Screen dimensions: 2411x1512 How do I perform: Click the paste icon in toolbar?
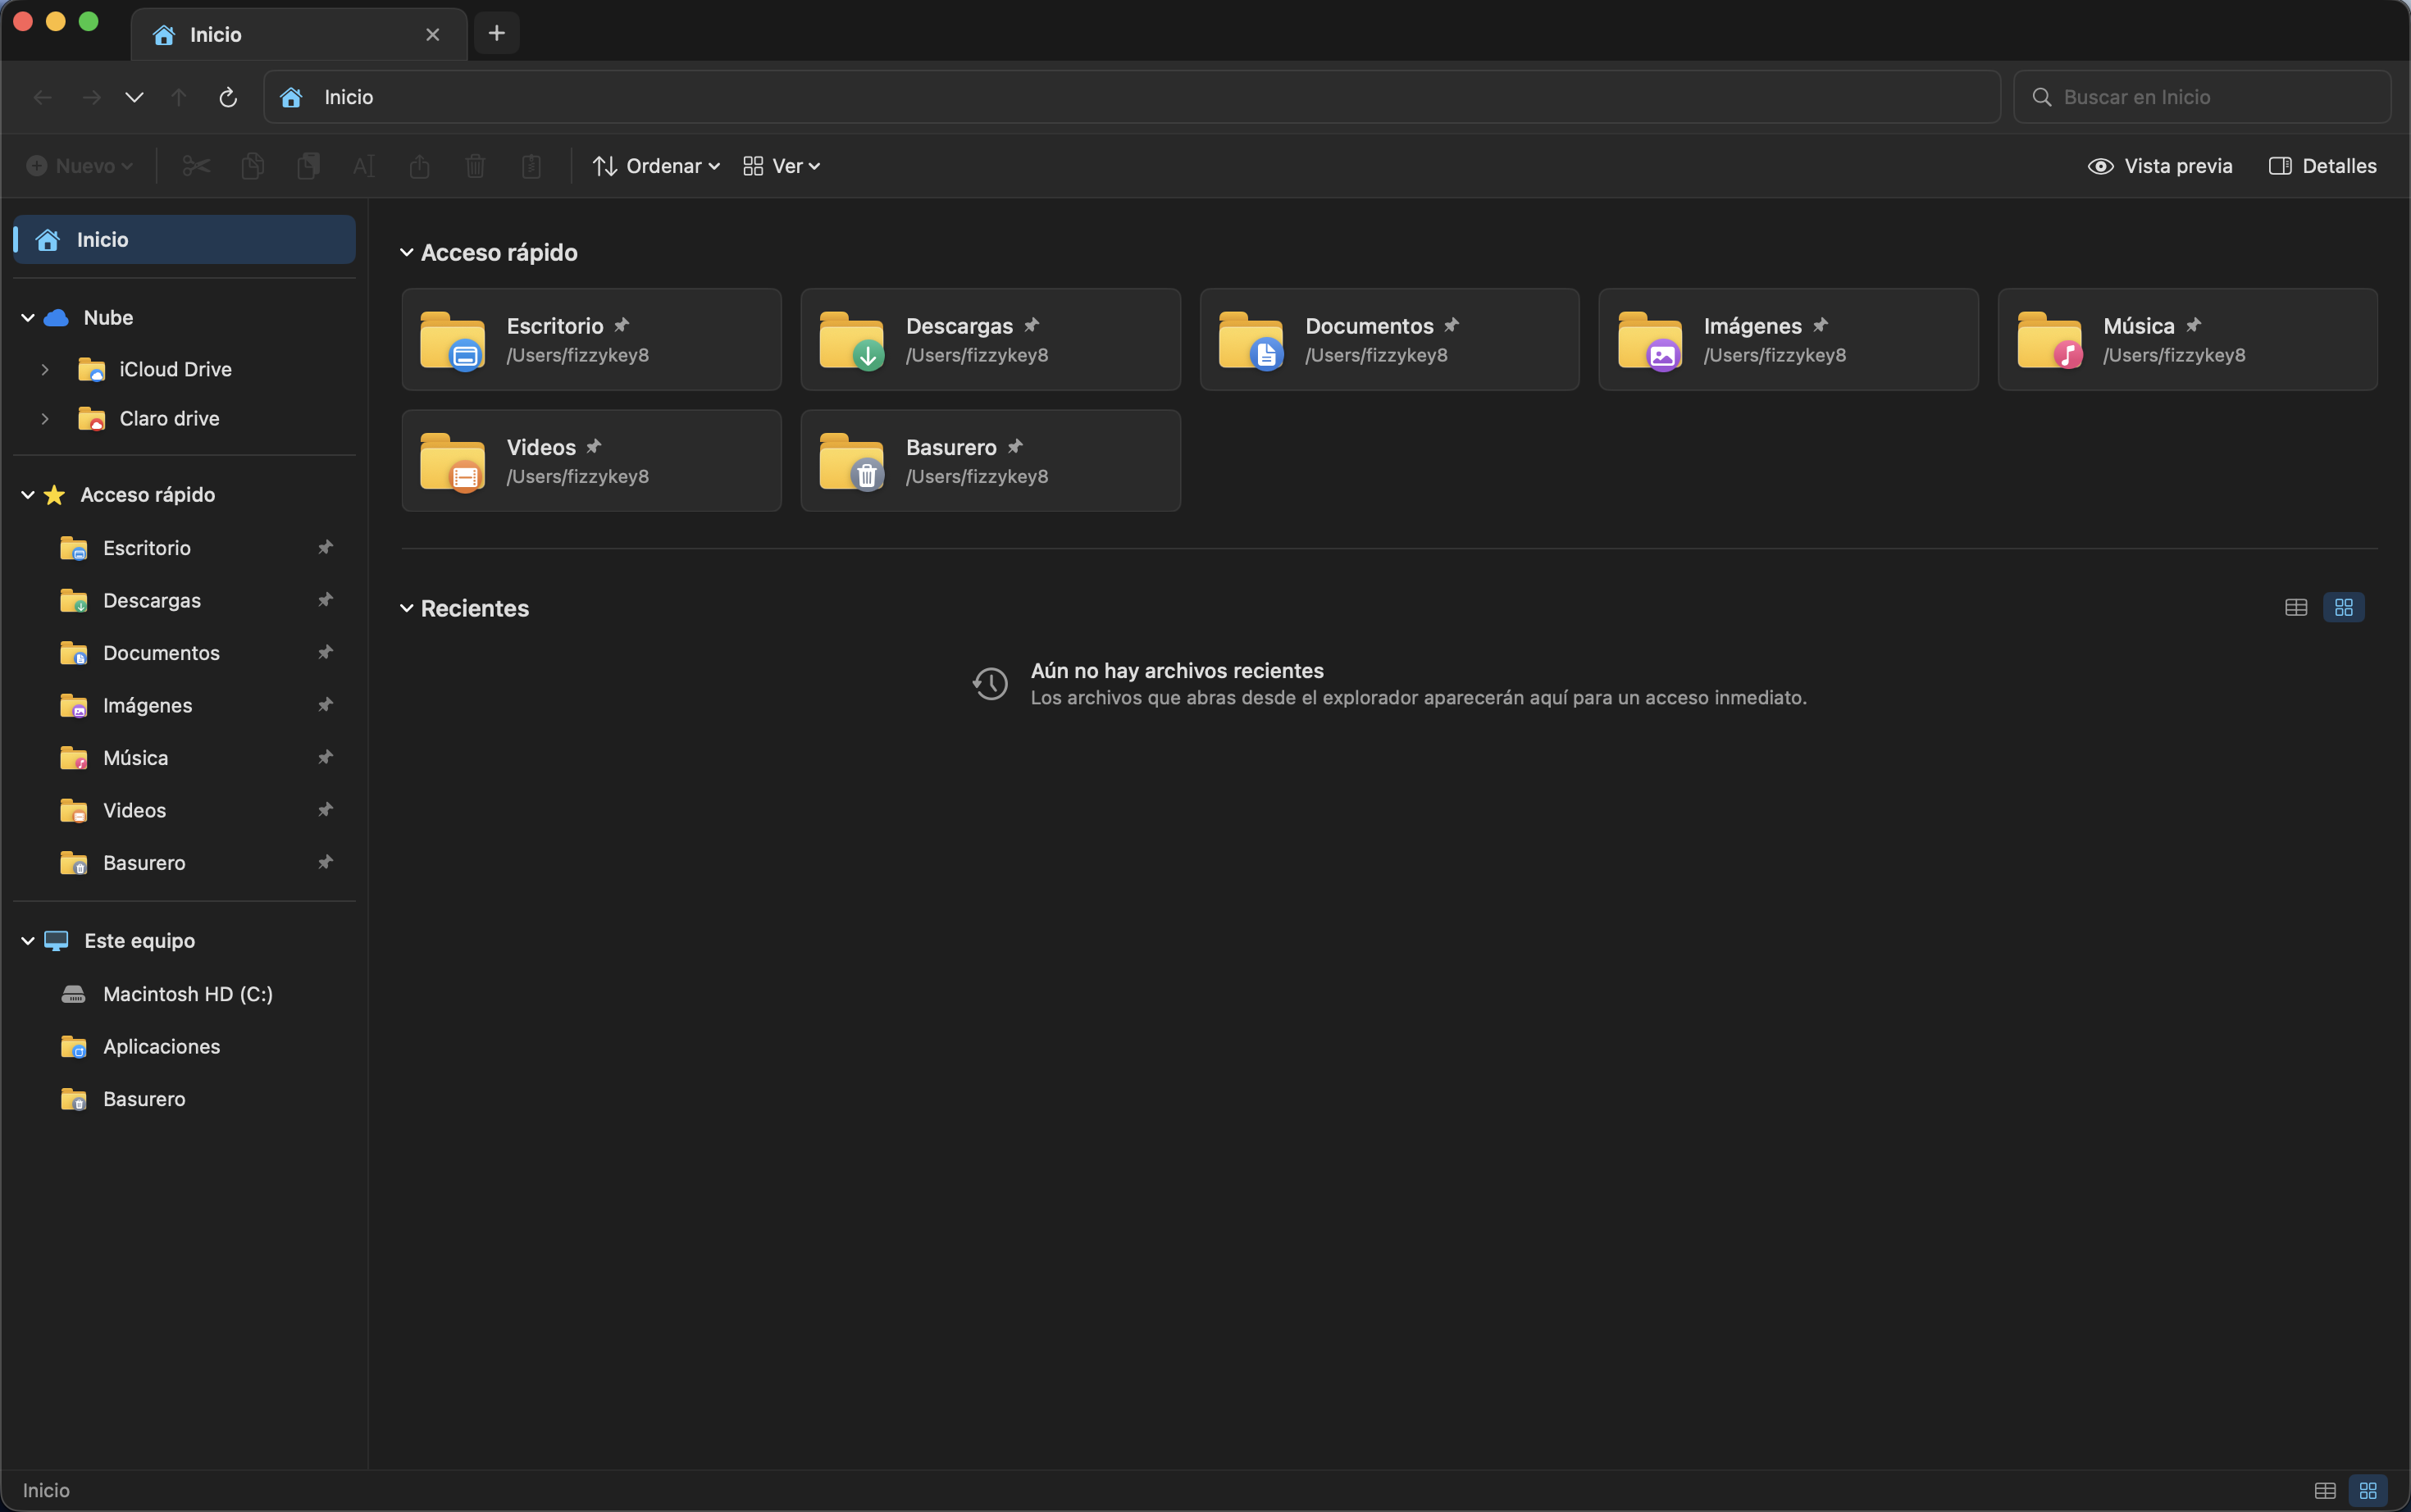point(309,166)
